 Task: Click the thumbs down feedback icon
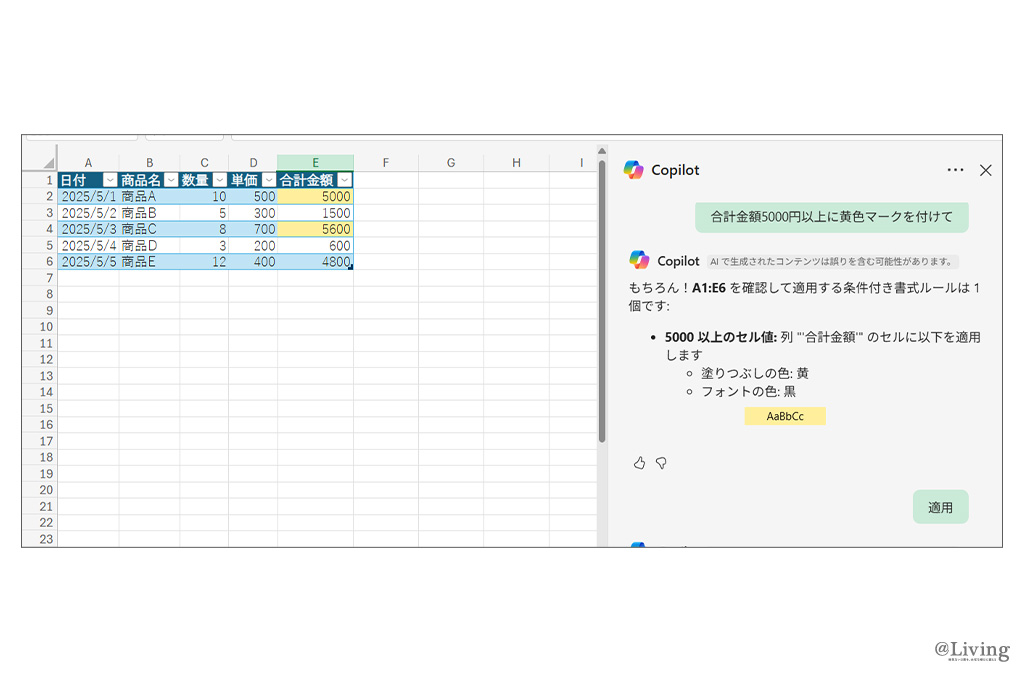point(661,463)
